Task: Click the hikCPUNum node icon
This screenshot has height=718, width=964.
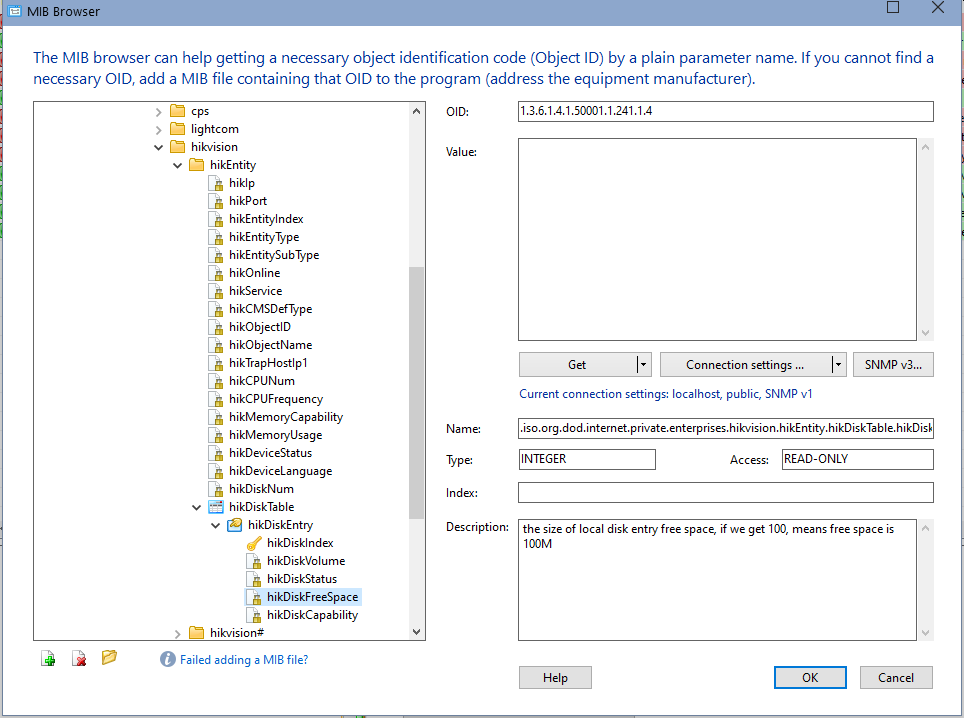Action: tap(216, 381)
